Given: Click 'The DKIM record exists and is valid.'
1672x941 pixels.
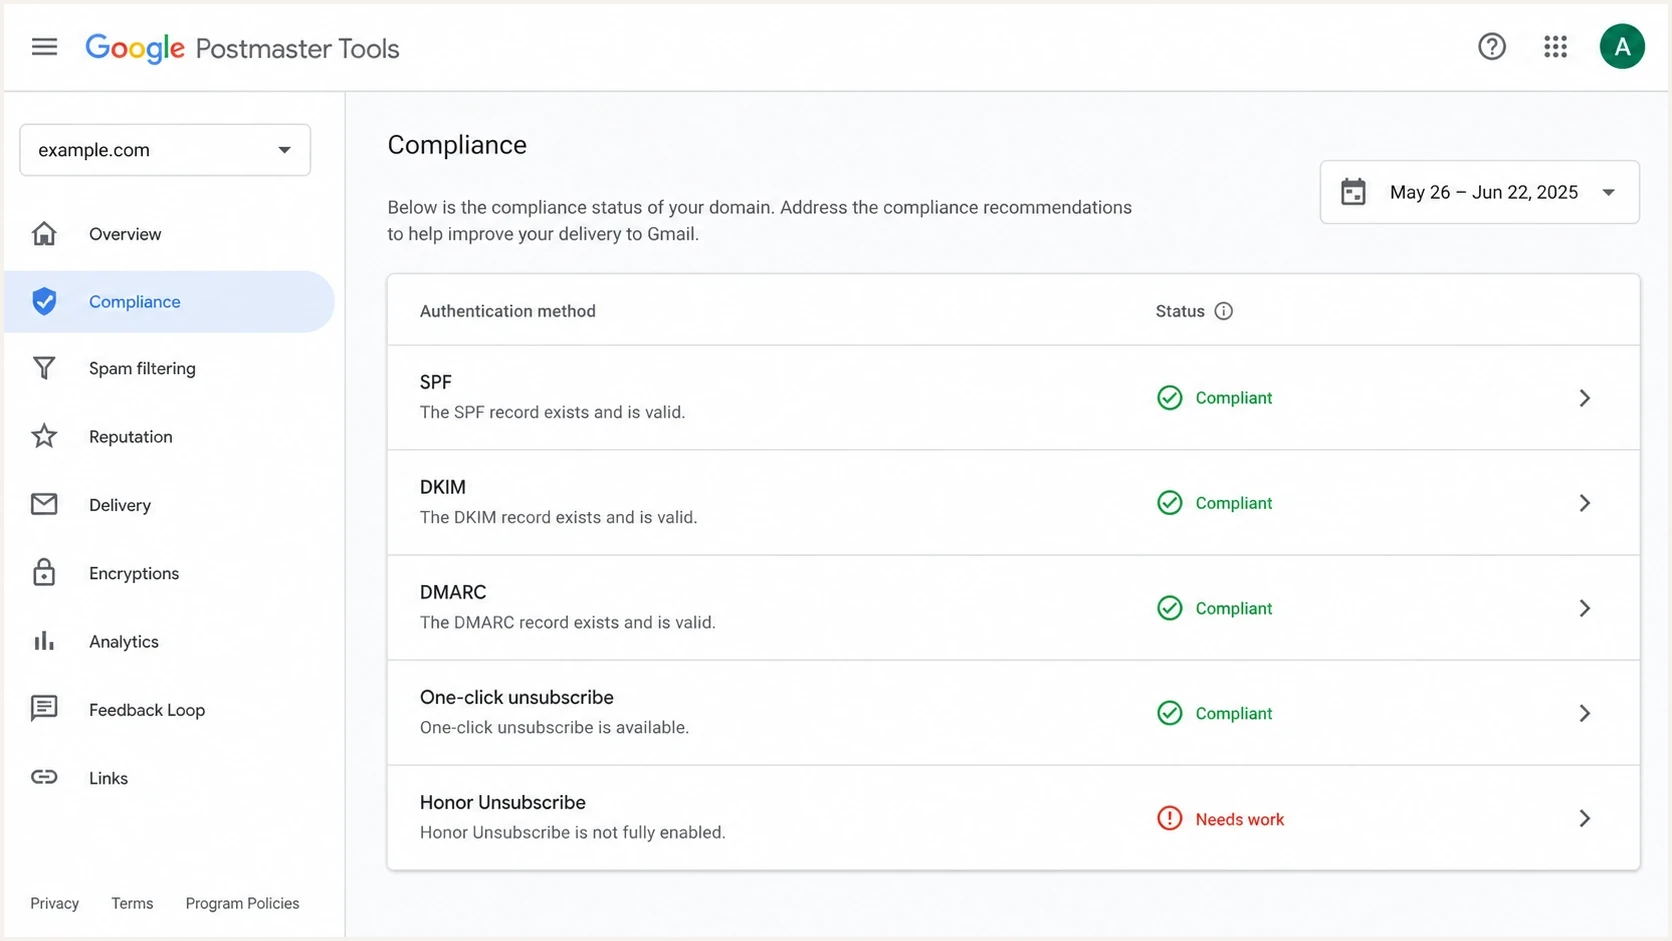Looking at the screenshot, I should 559,517.
